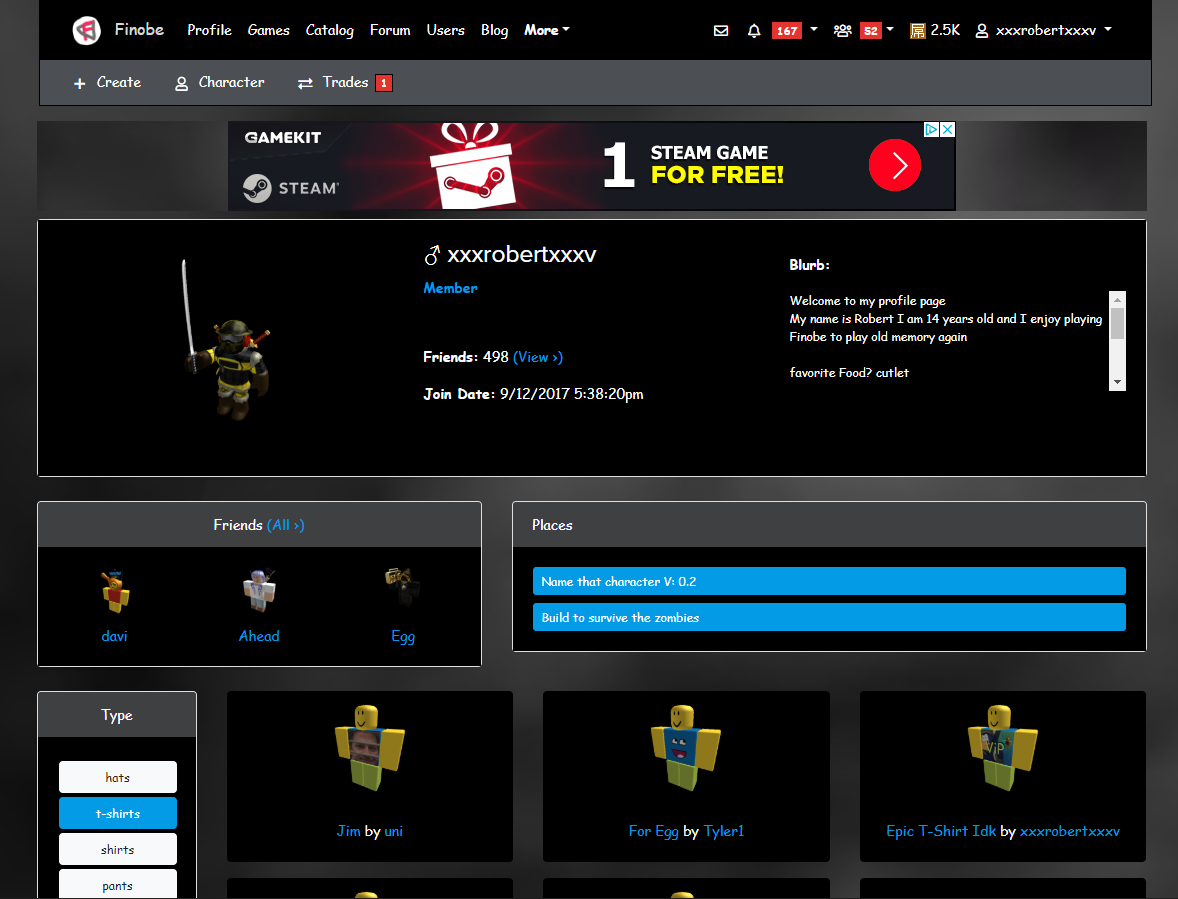Select the pants type filter
Viewport: 1178px width, 899px height.
(118, 884)
